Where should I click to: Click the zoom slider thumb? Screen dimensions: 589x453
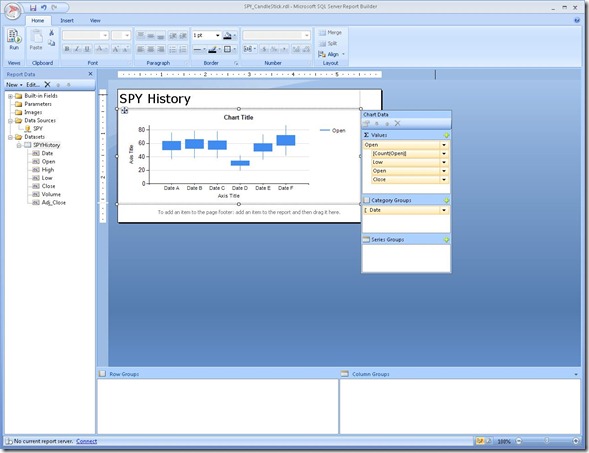[547, 440]
